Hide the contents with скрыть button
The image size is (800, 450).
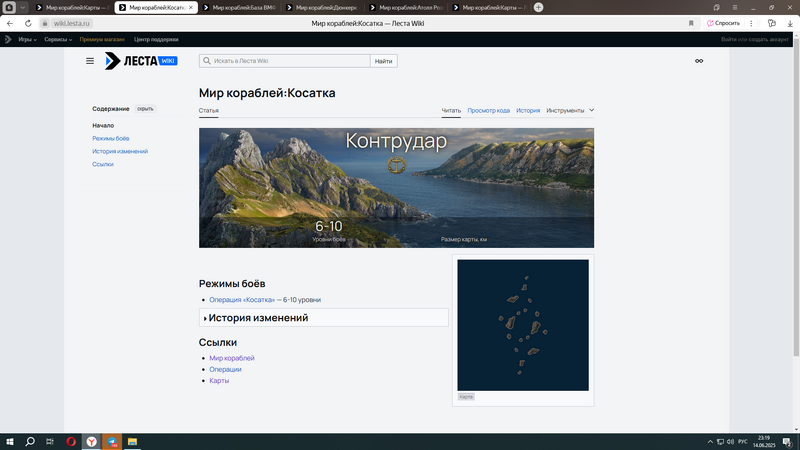(145, 109)
